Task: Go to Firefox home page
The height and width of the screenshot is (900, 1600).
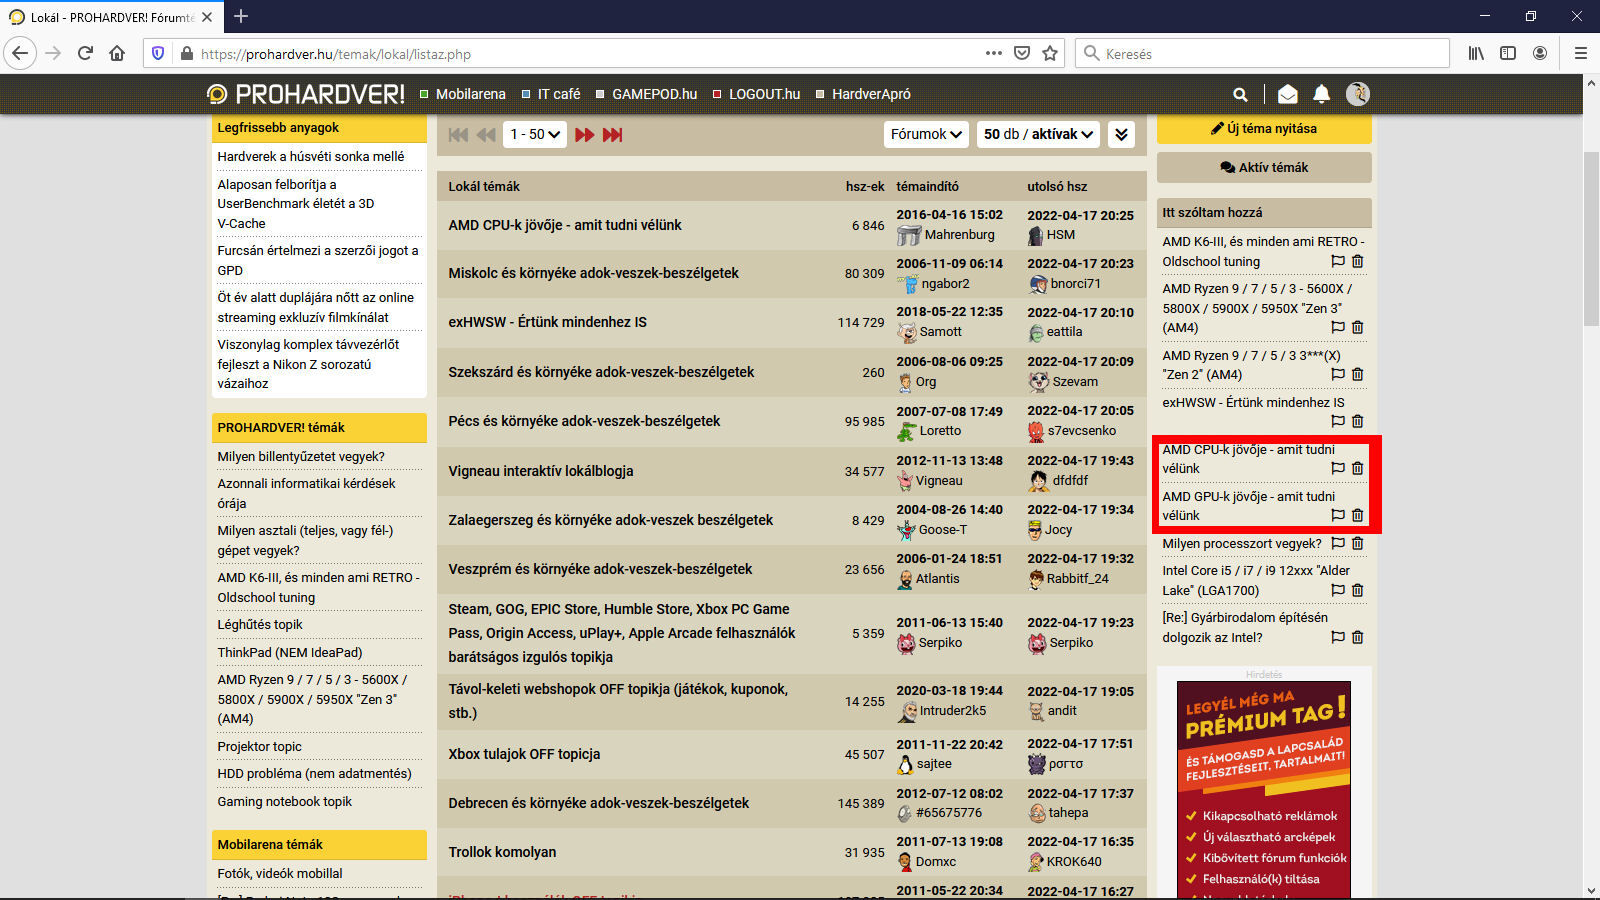Action: coord(117,53)
